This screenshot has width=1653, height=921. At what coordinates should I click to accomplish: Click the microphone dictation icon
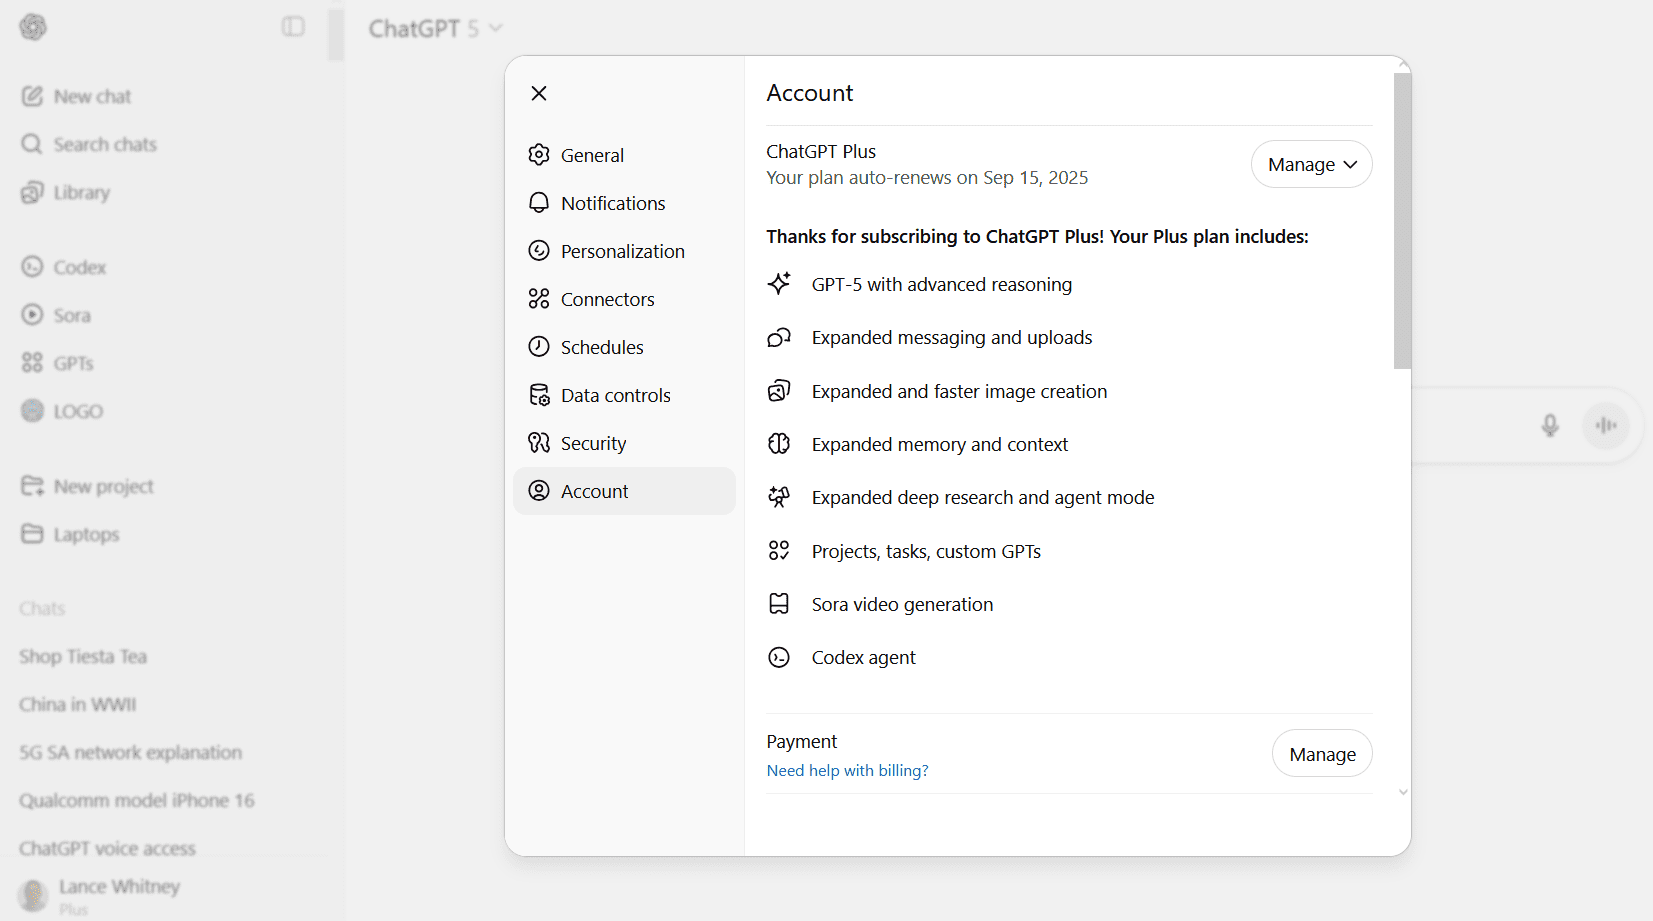coord(1549,425)
